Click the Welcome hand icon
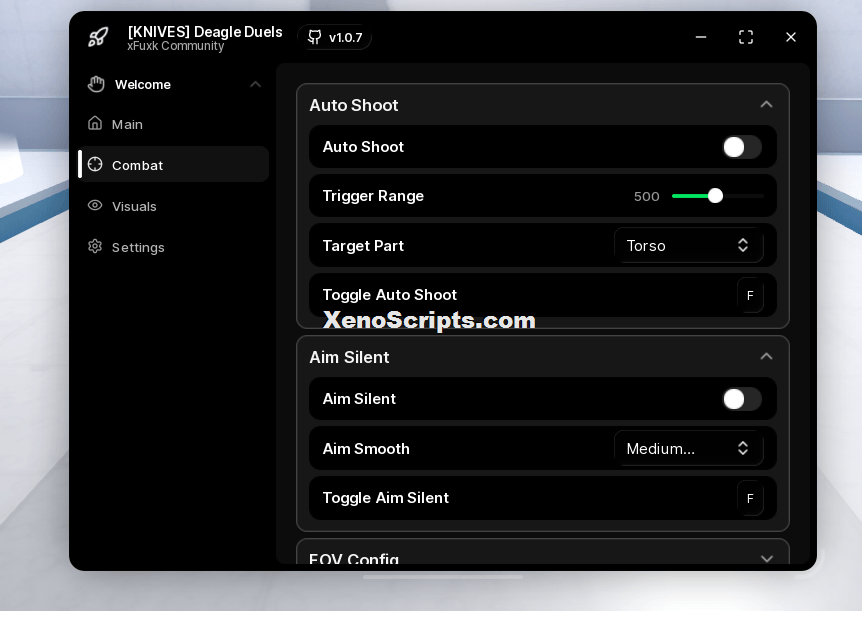This screenshot has height=641, width=862. (96, 84)
